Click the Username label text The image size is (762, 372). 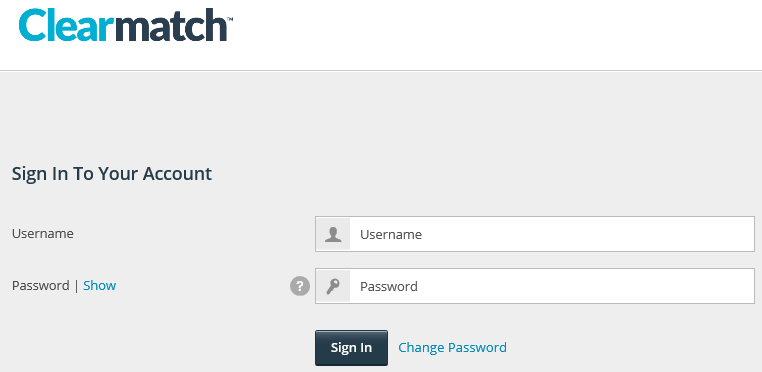(43, 234)
